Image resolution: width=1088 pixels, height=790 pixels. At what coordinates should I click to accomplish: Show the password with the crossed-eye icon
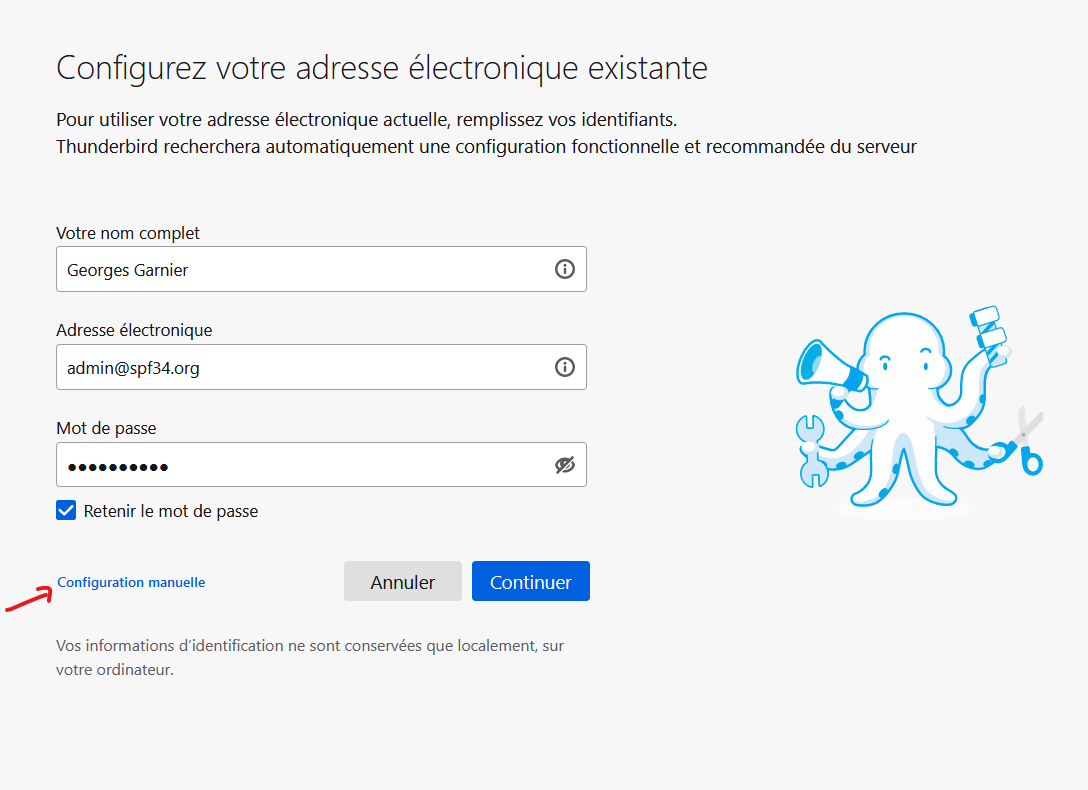565,465
